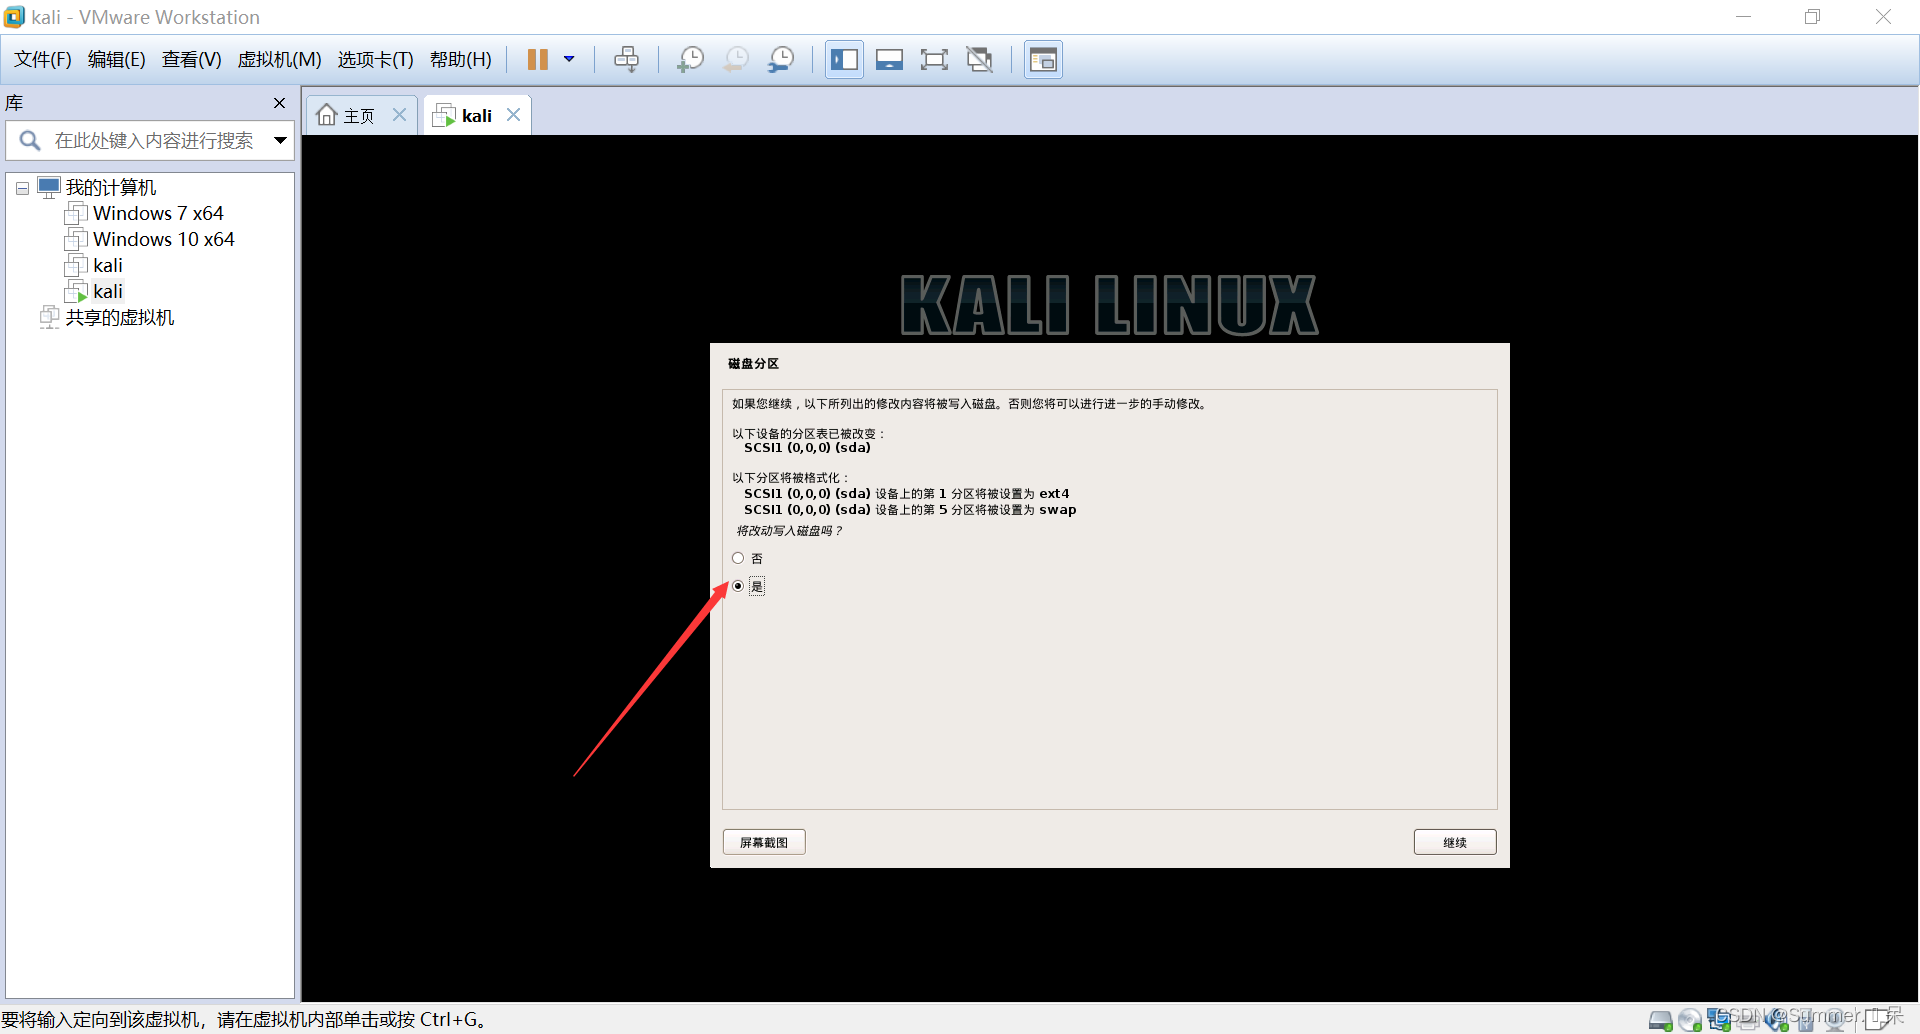Click the 我的计算机 monitor icon
The height and width of the screenshot is (1034, 1920).
point(49,188)
